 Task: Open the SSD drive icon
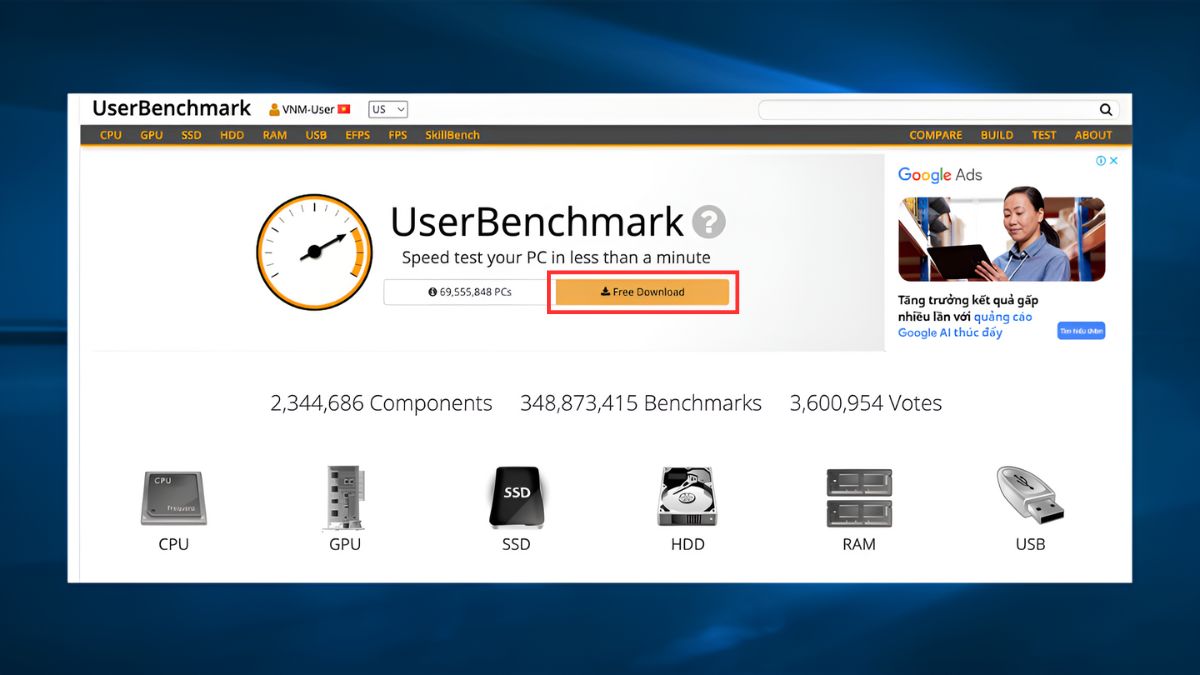[x=516, y=497]
